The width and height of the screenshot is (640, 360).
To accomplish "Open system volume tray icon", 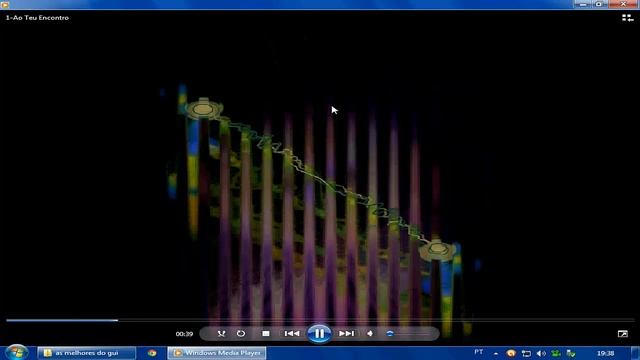I will pos(541,353).
